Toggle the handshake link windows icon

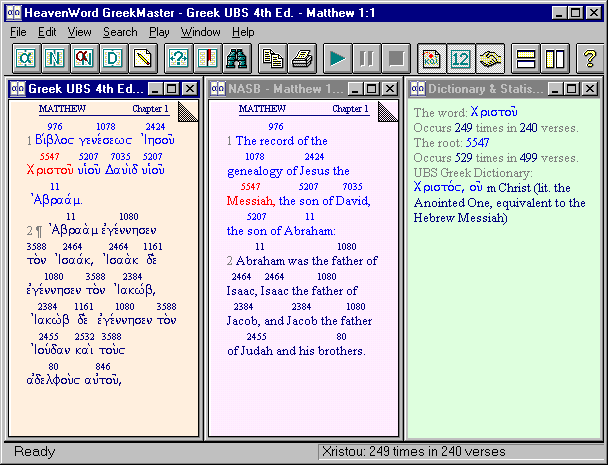[490, 59]
